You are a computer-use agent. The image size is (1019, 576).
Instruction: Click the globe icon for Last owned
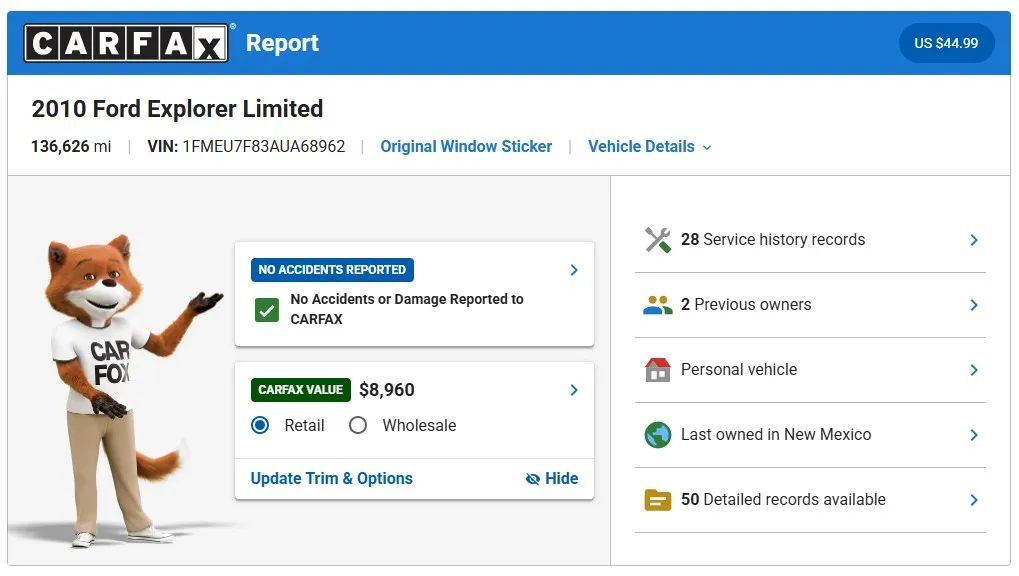[657, 435]
